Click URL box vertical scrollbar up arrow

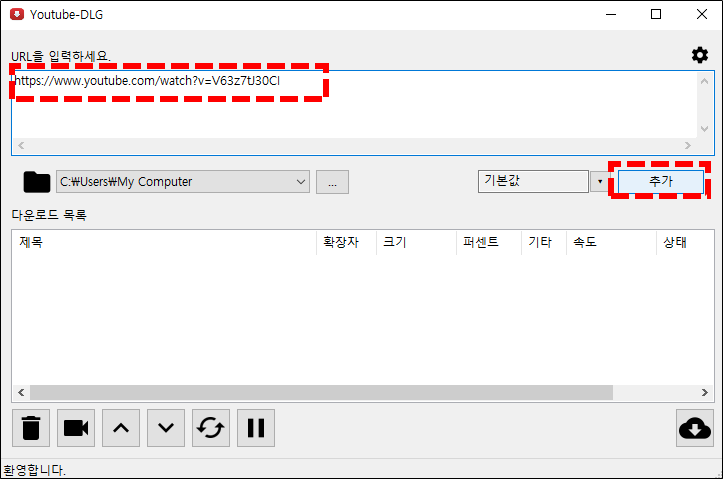click(x=704, y=82)
